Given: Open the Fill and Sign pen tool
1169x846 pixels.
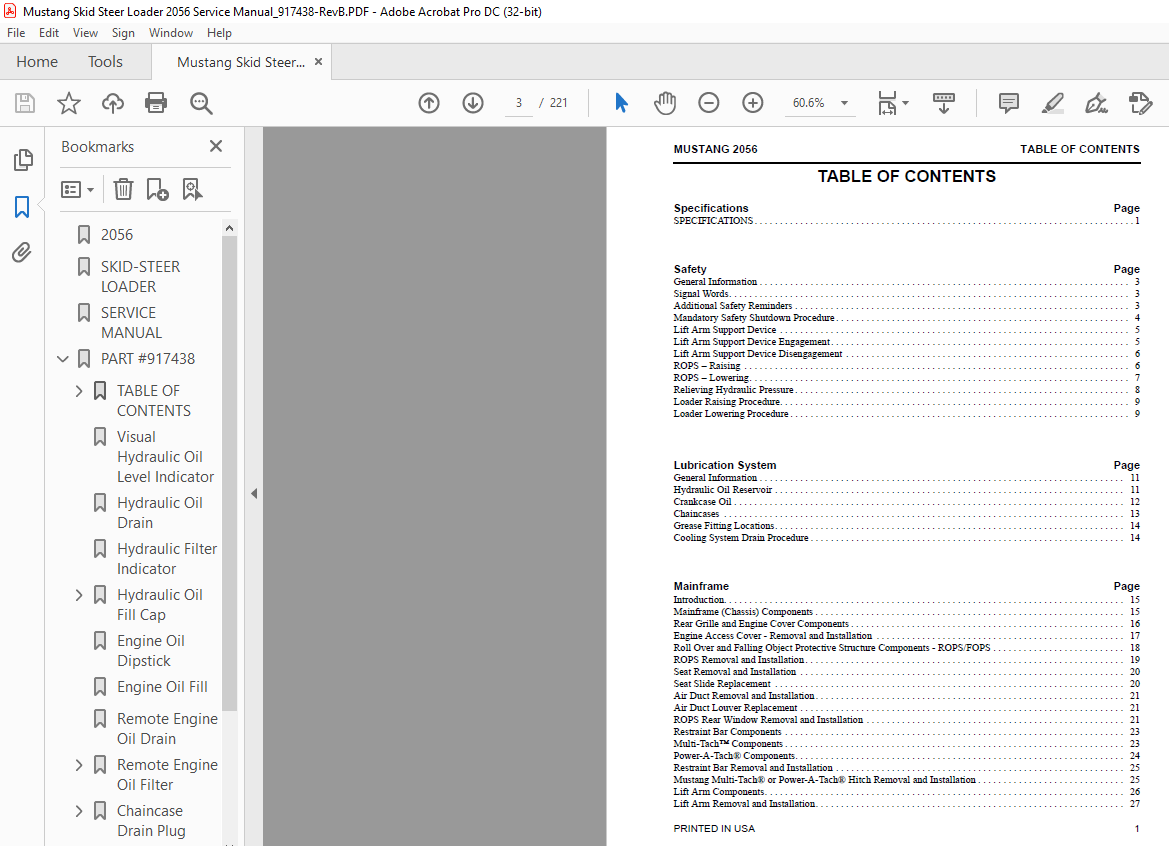Looking at the screenshot, I should (1096, 103).
